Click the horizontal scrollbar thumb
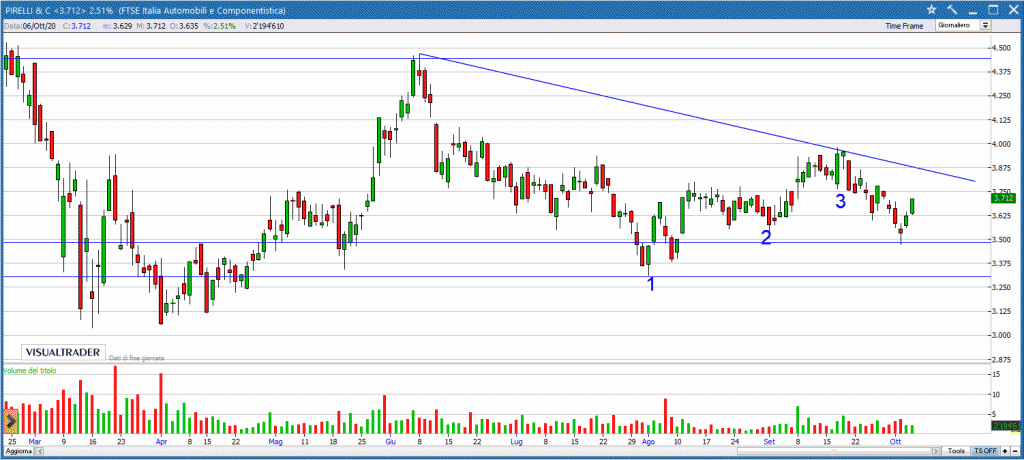Image resolution: width=1024 pixels, height=460 pixels. (834, 451)
